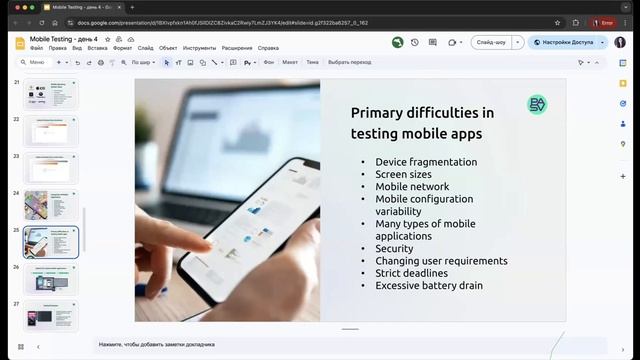Open the Вид menu
Image resolution: width=640 pixels, height=360 pixels.
tap(77, 48)
